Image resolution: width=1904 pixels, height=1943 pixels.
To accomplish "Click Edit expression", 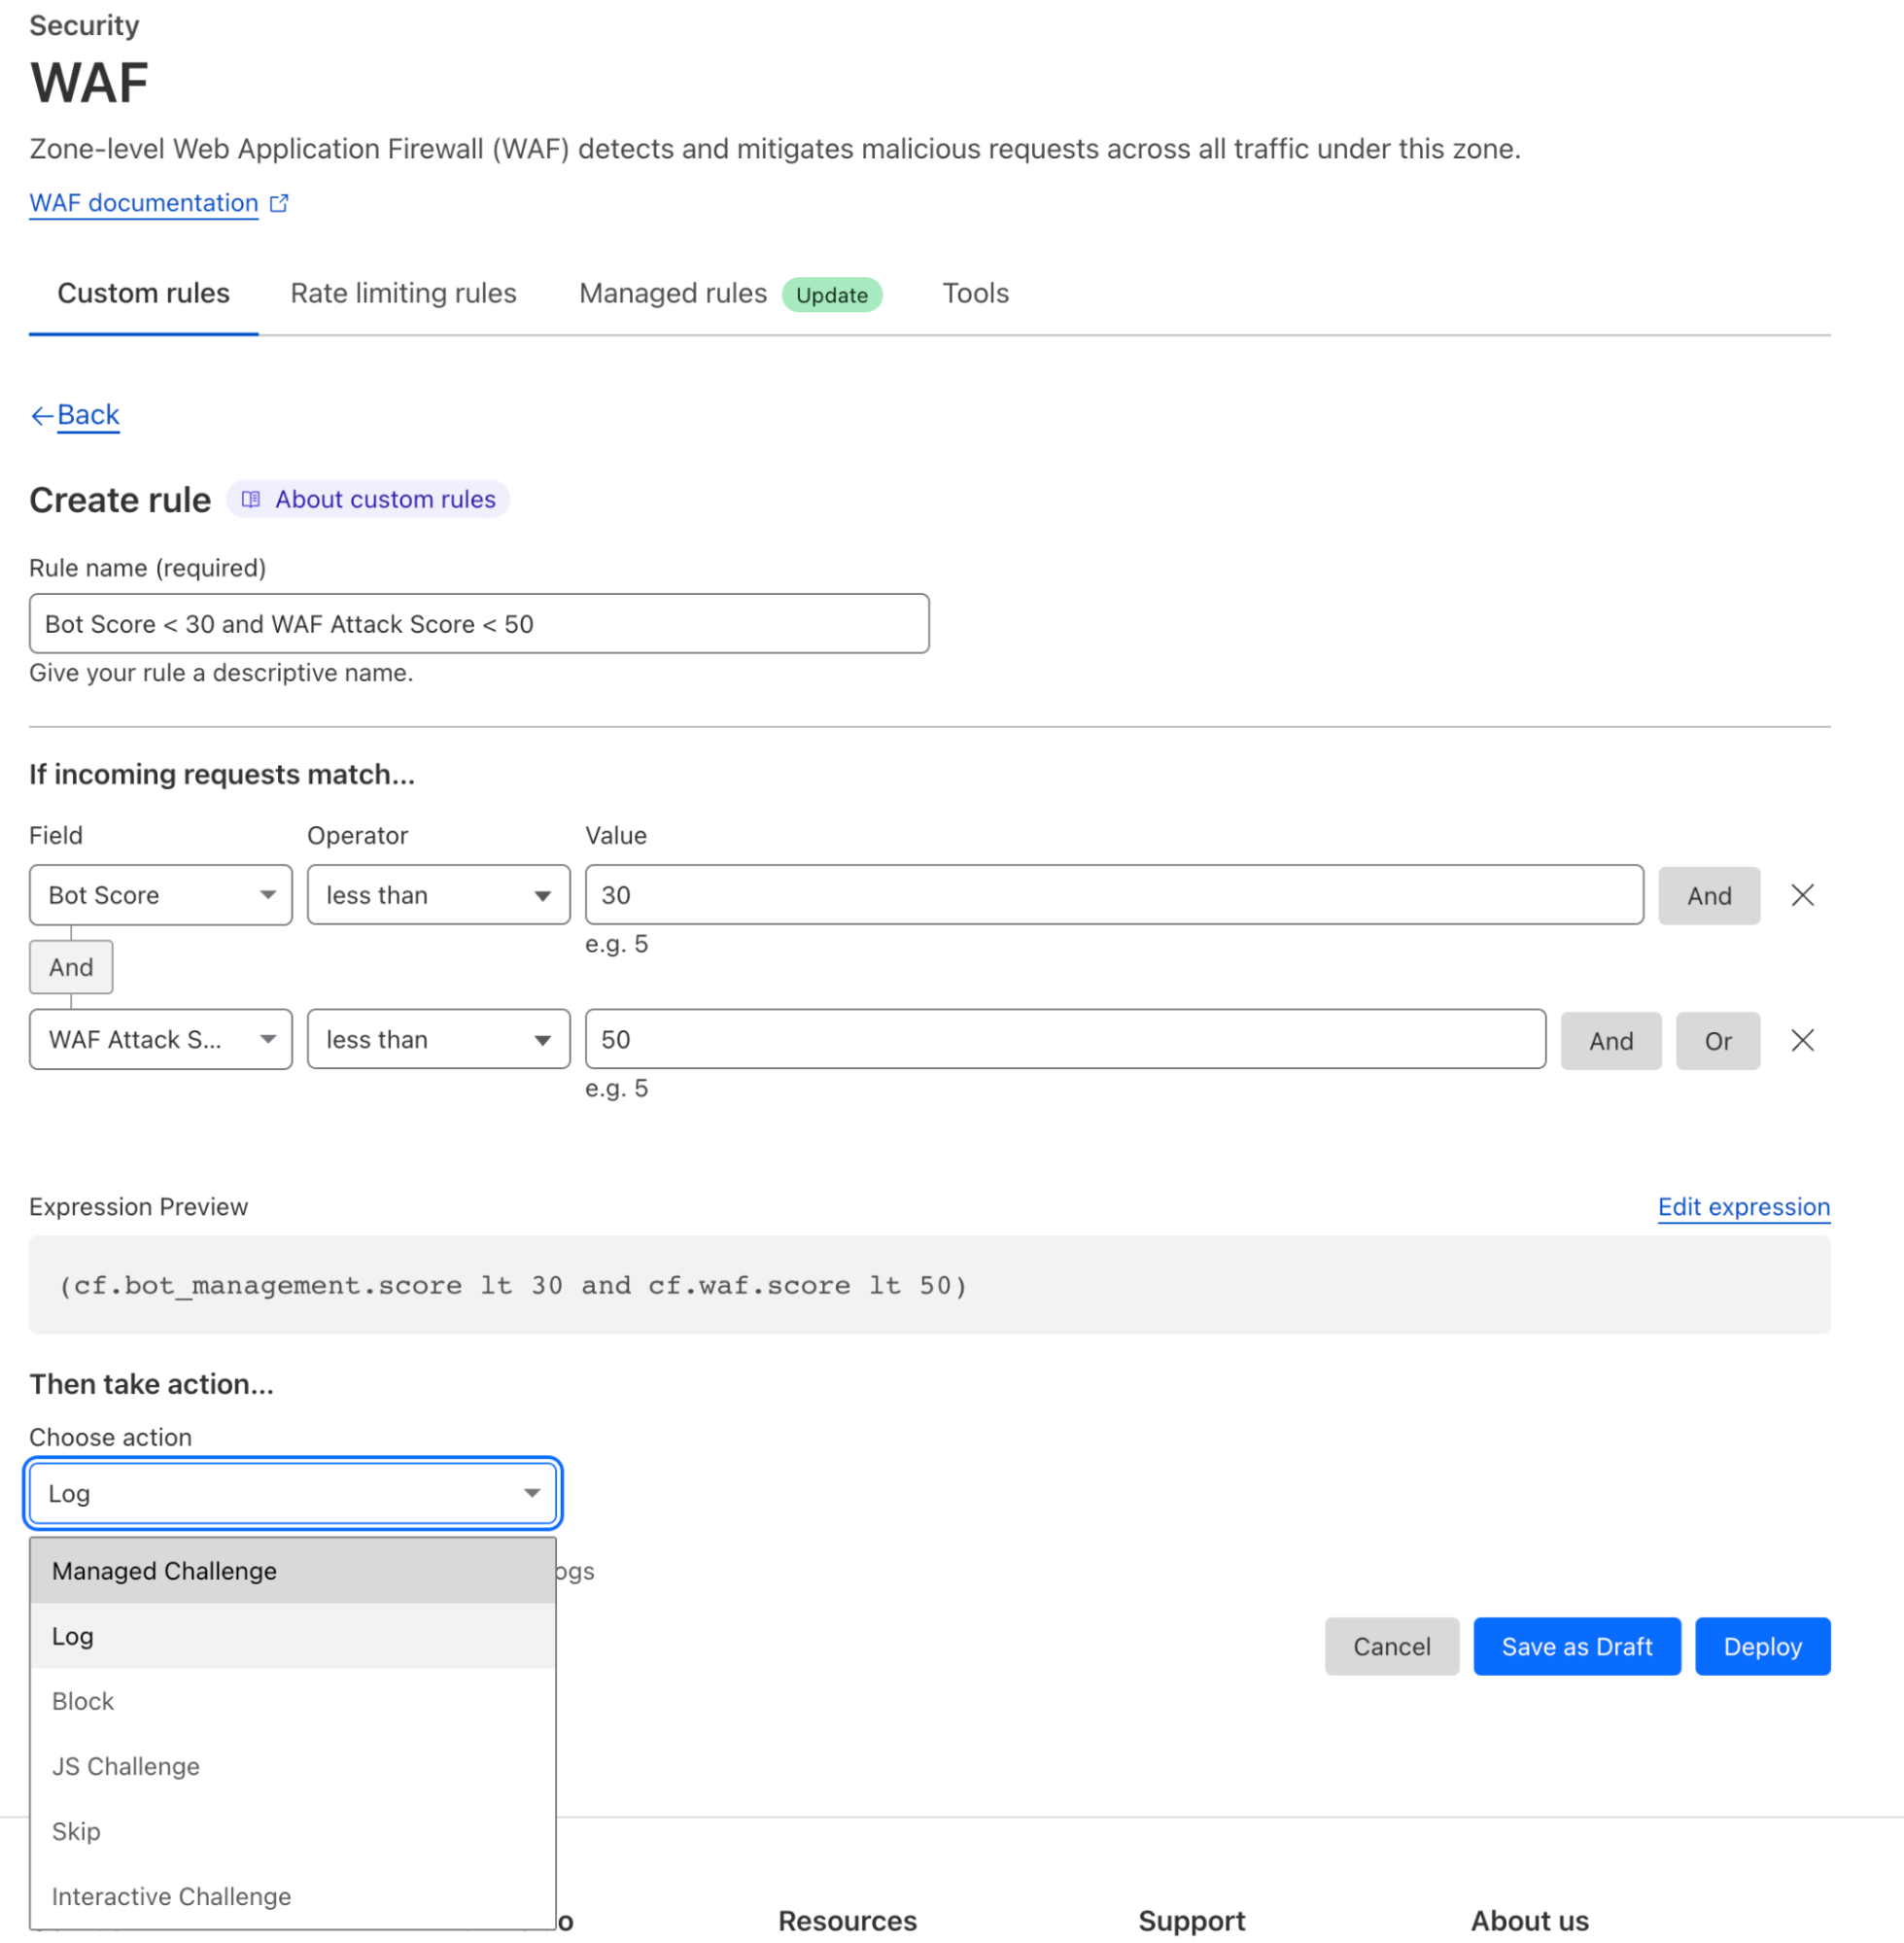I will pyautogui.click(x=1743, y=1206).
